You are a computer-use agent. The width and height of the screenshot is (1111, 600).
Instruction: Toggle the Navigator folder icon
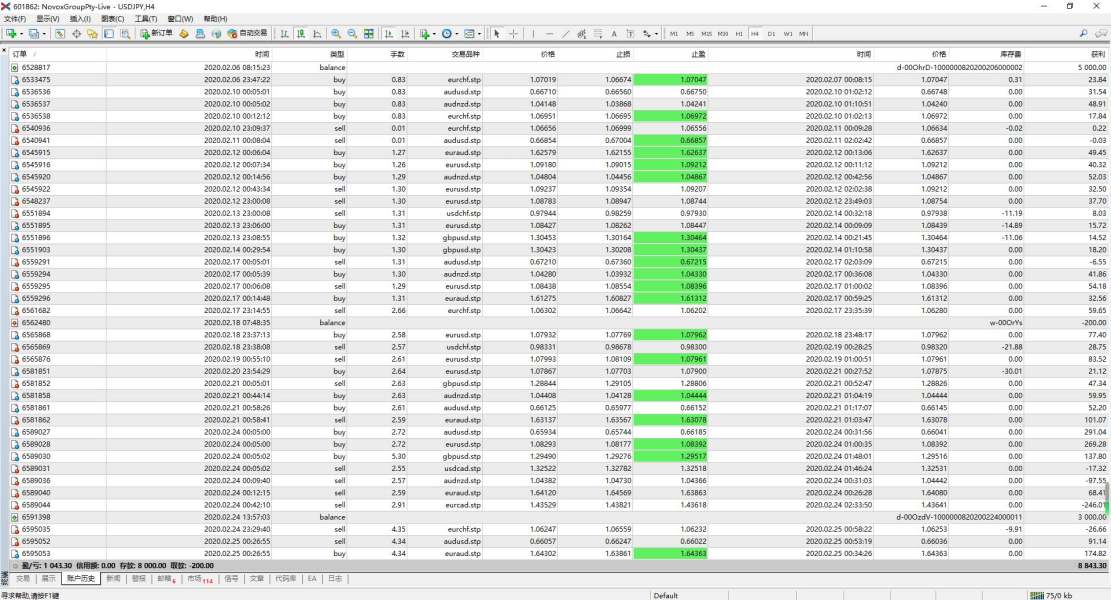(x=92, y=33)
